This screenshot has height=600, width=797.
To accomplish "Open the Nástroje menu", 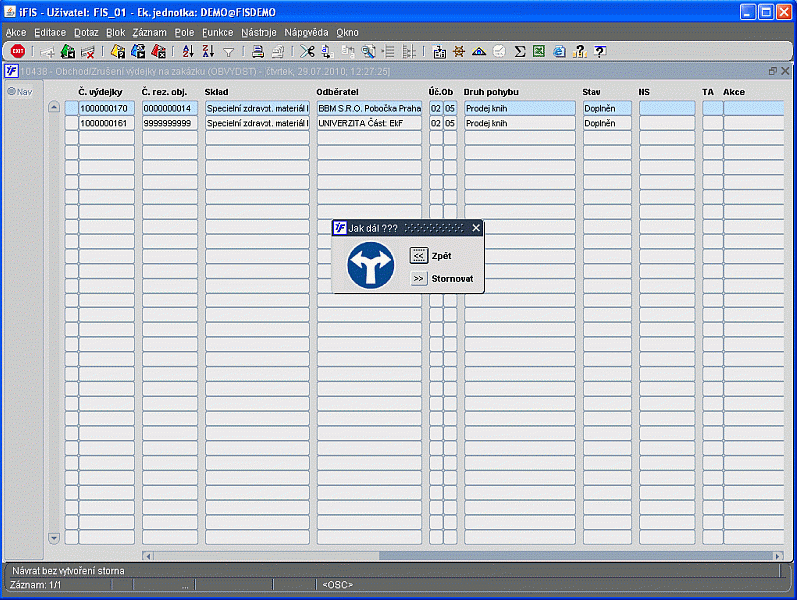I will coord(258,32).
